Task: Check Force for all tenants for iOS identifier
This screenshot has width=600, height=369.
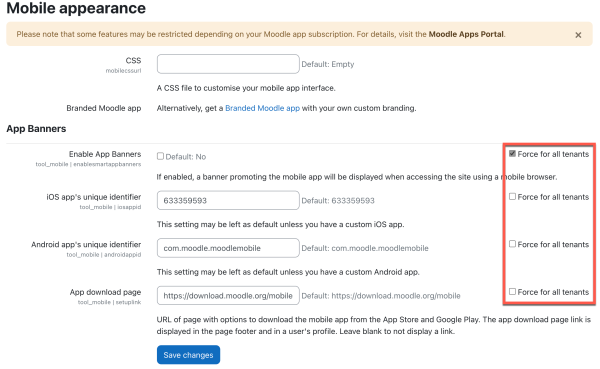Action: coord(512,196)
